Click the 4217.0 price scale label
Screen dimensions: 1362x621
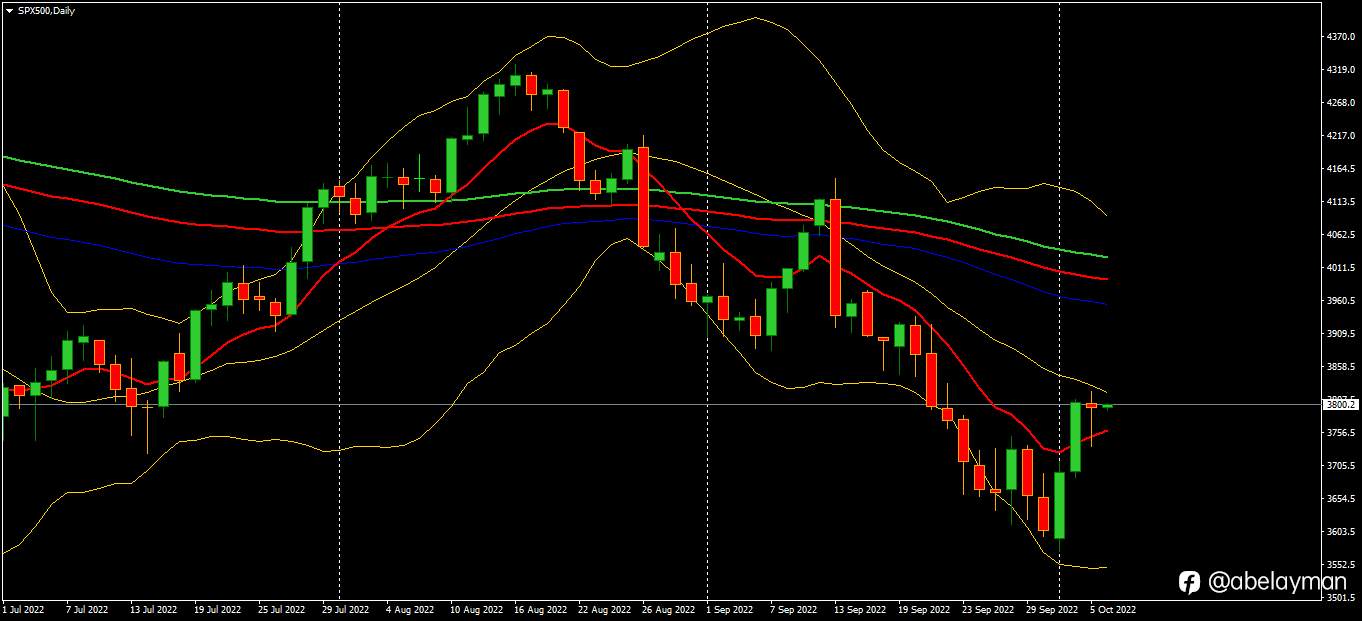pos(1340,136)
